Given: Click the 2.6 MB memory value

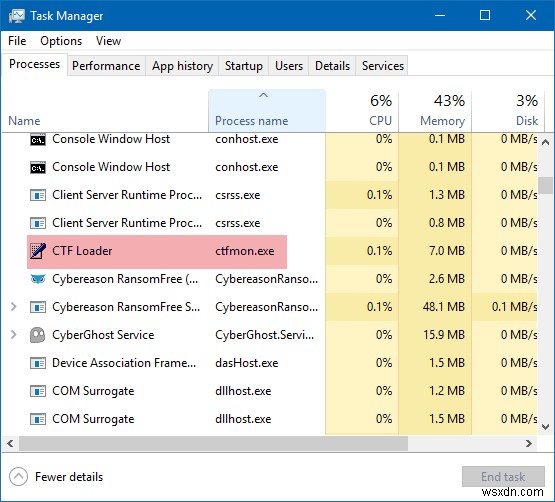Looking at the screenshot, I should [447, 279].
